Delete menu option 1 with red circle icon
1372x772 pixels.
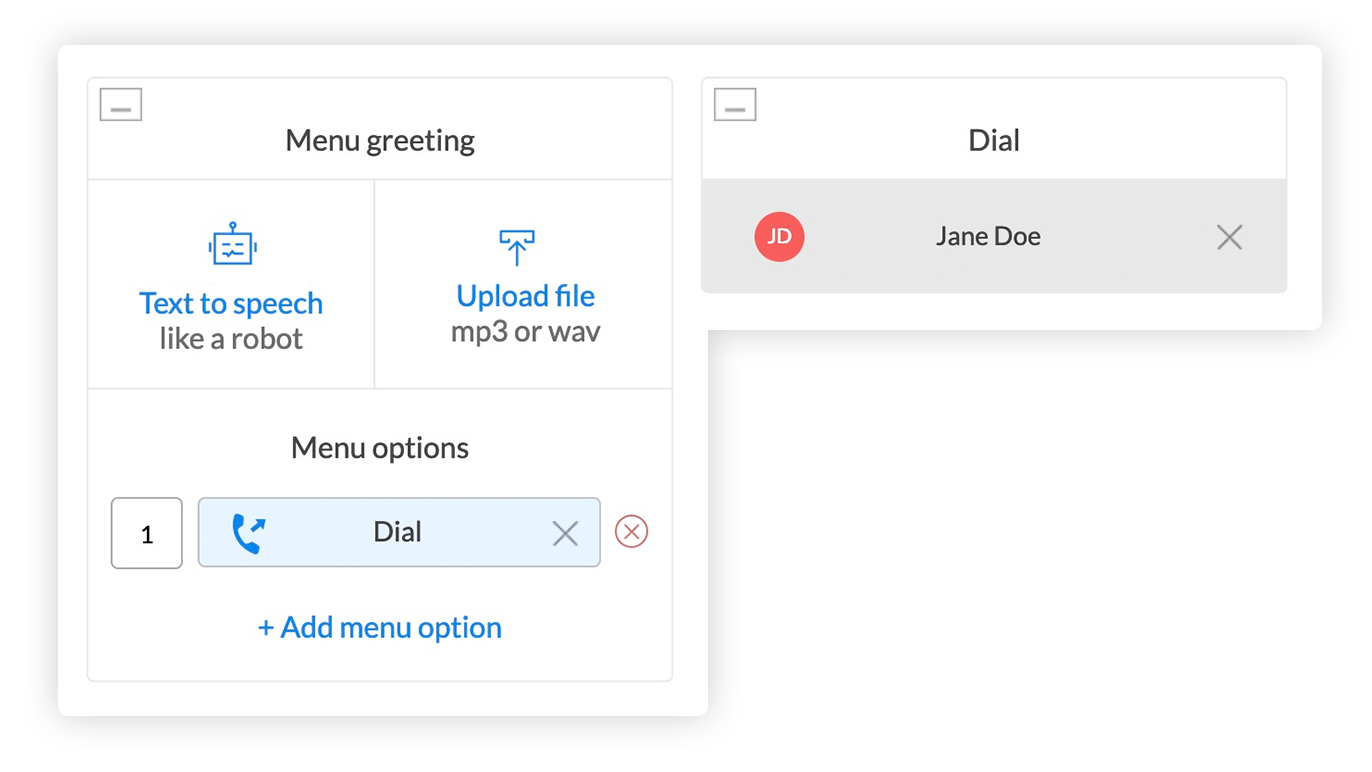coord(631,532)
